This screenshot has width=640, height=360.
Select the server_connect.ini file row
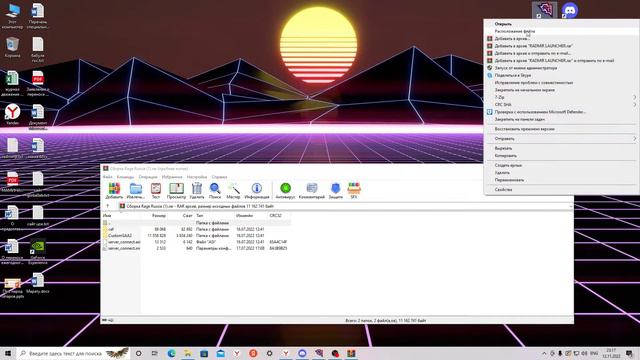click(196, 248)
